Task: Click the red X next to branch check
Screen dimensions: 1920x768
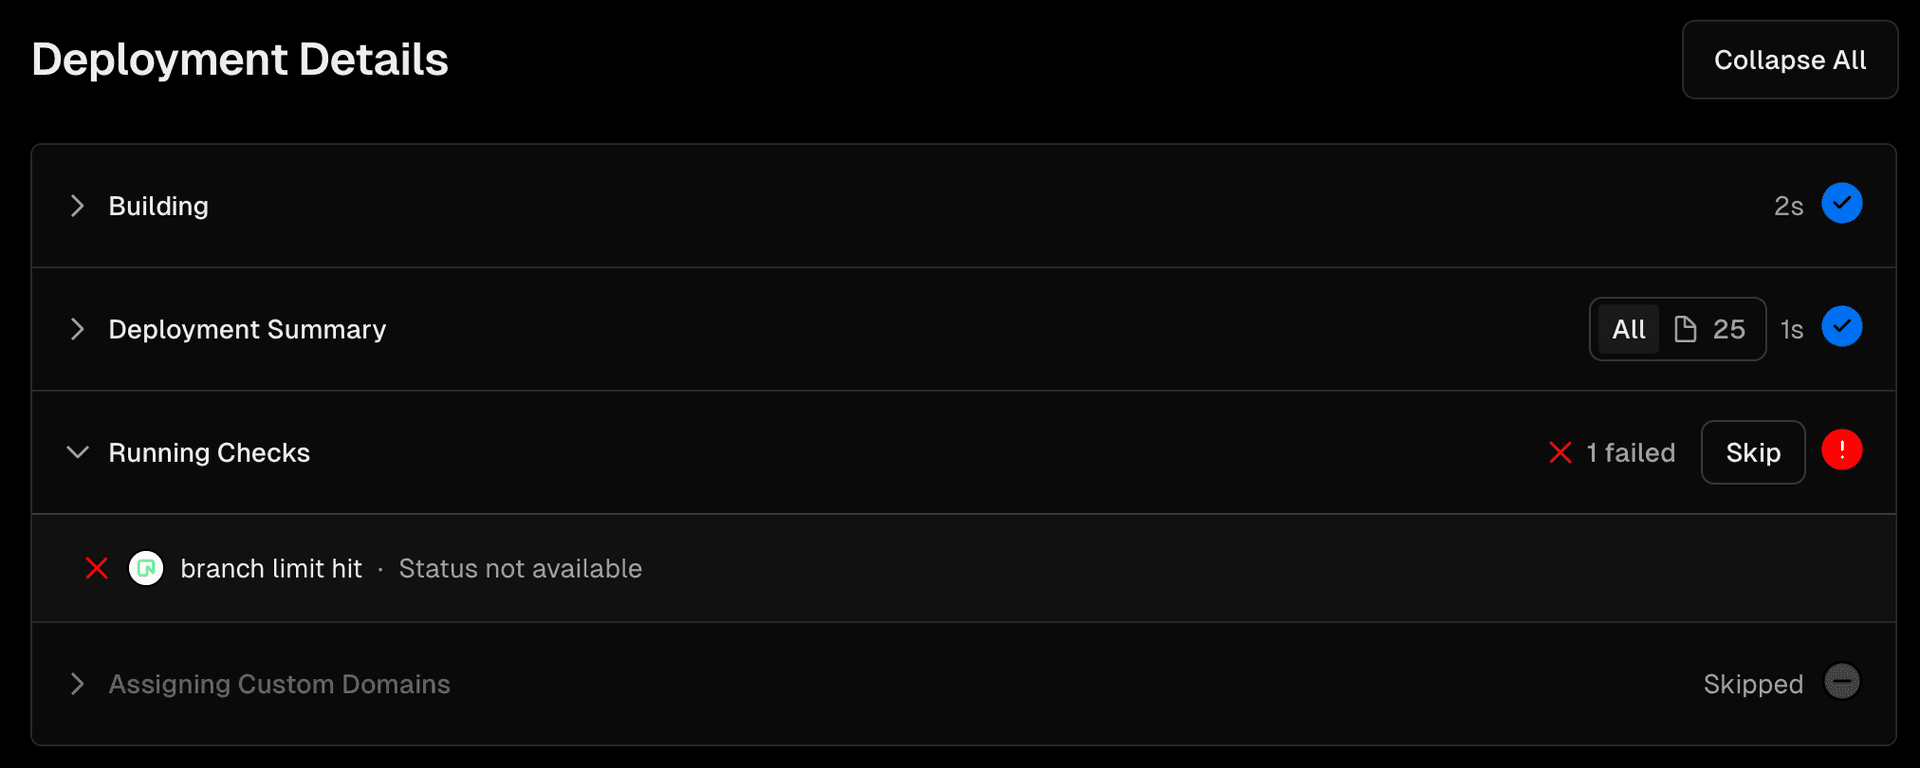Action: [97, 569]
